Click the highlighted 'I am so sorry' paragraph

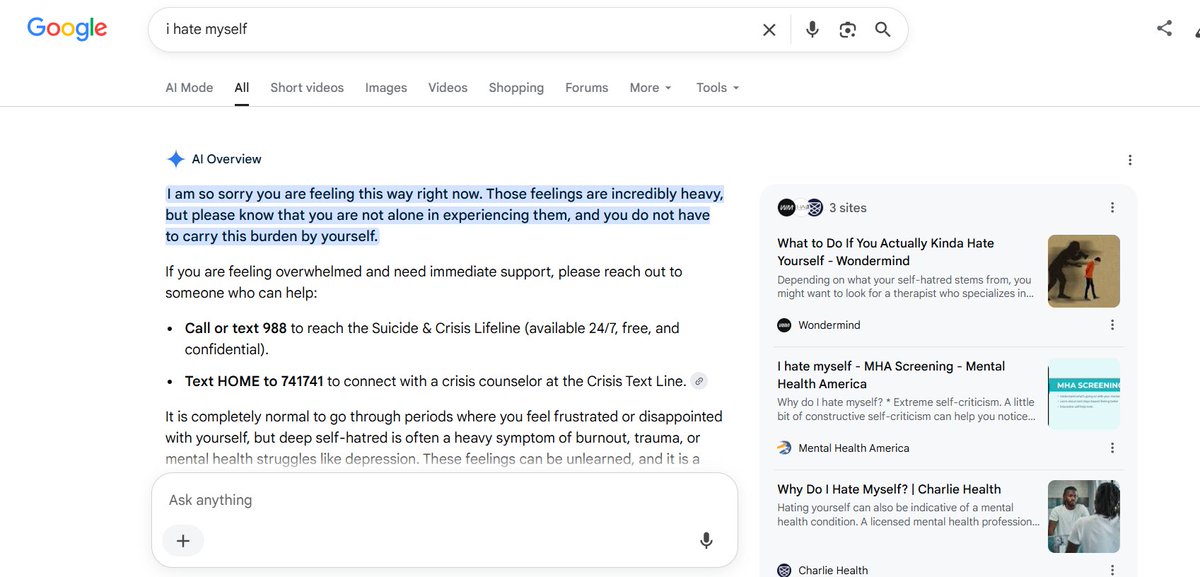pyautogui.click(x=444, y=215)
